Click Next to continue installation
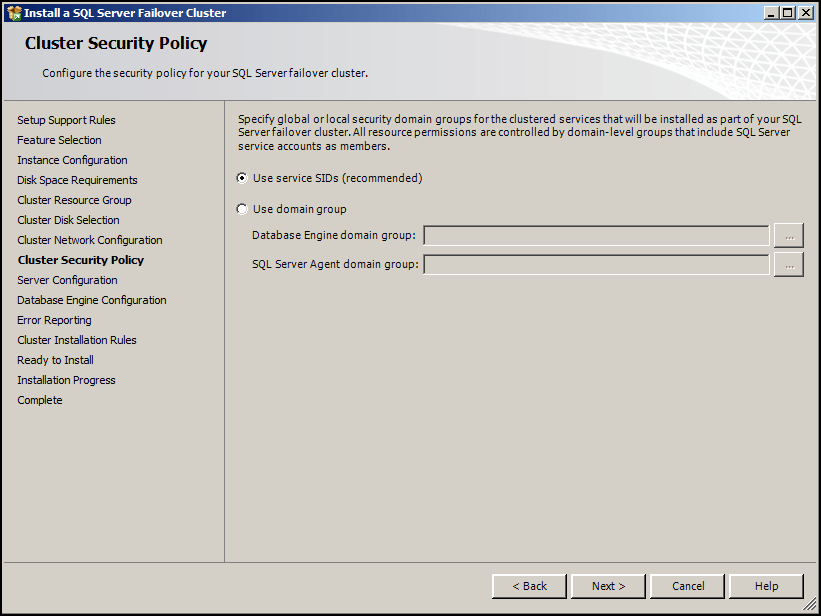This screenshot has width=821, height=616. point(607,586)
